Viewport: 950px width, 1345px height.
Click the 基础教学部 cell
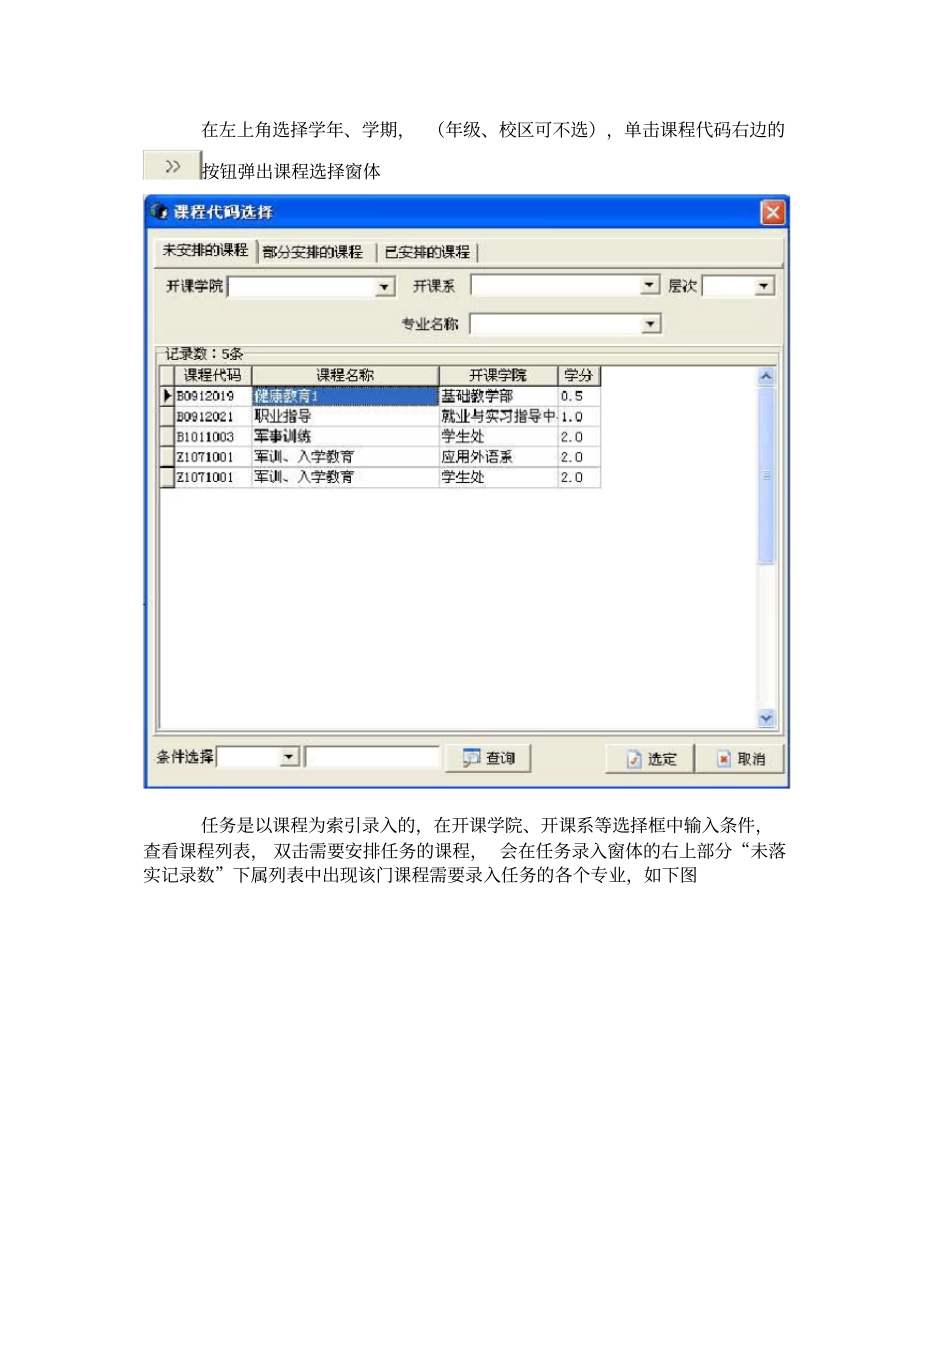[x=498, y=396]
